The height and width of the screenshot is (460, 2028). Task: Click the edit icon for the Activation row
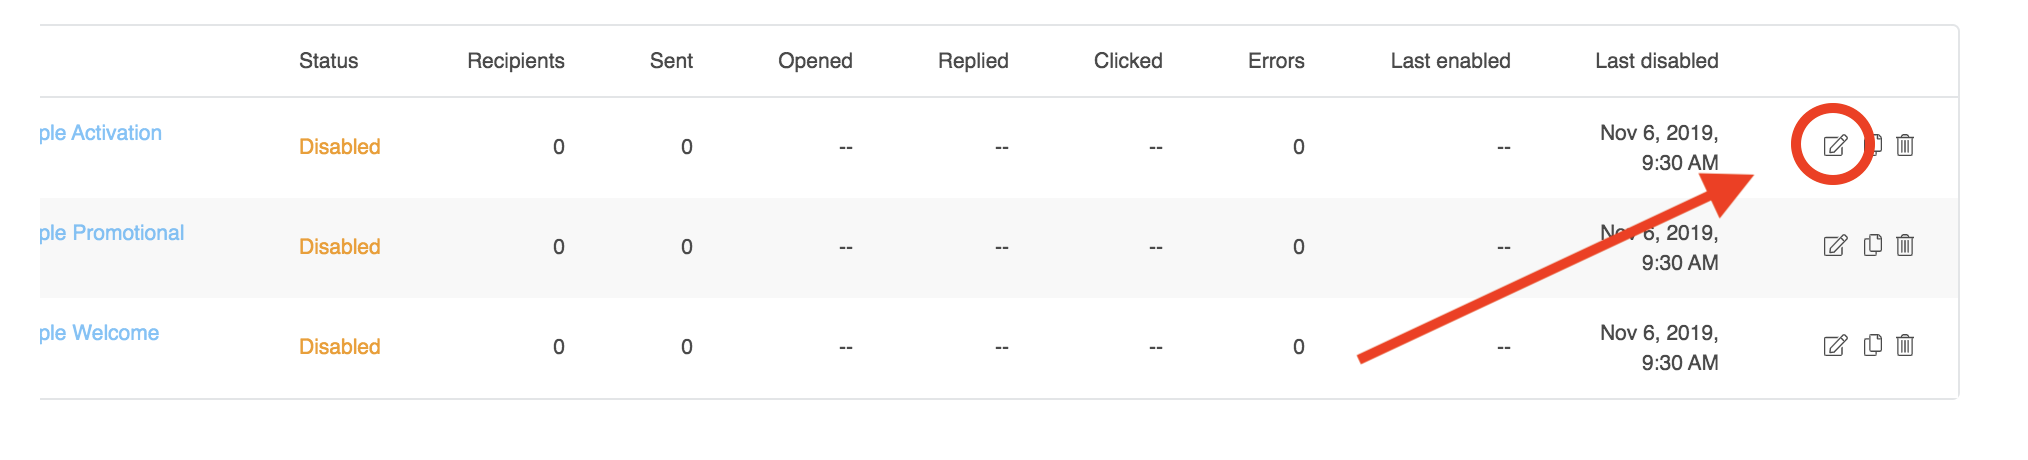(1834, 146)
